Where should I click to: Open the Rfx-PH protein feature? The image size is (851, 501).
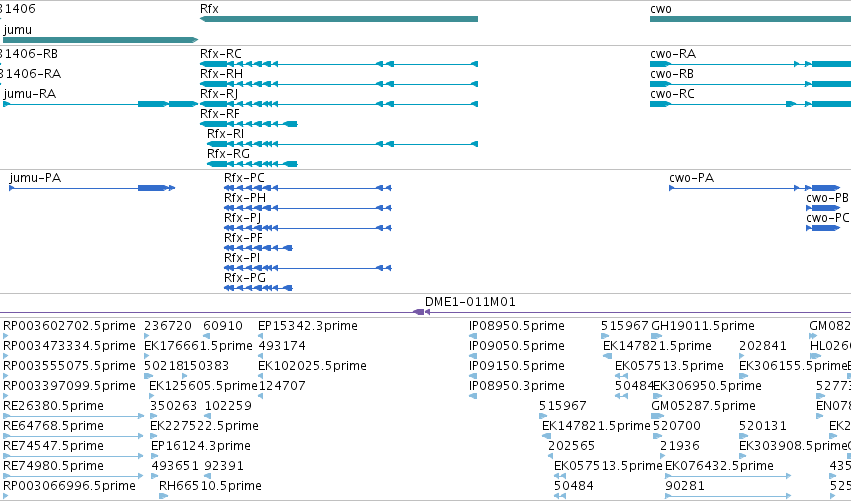coord(308,208)
